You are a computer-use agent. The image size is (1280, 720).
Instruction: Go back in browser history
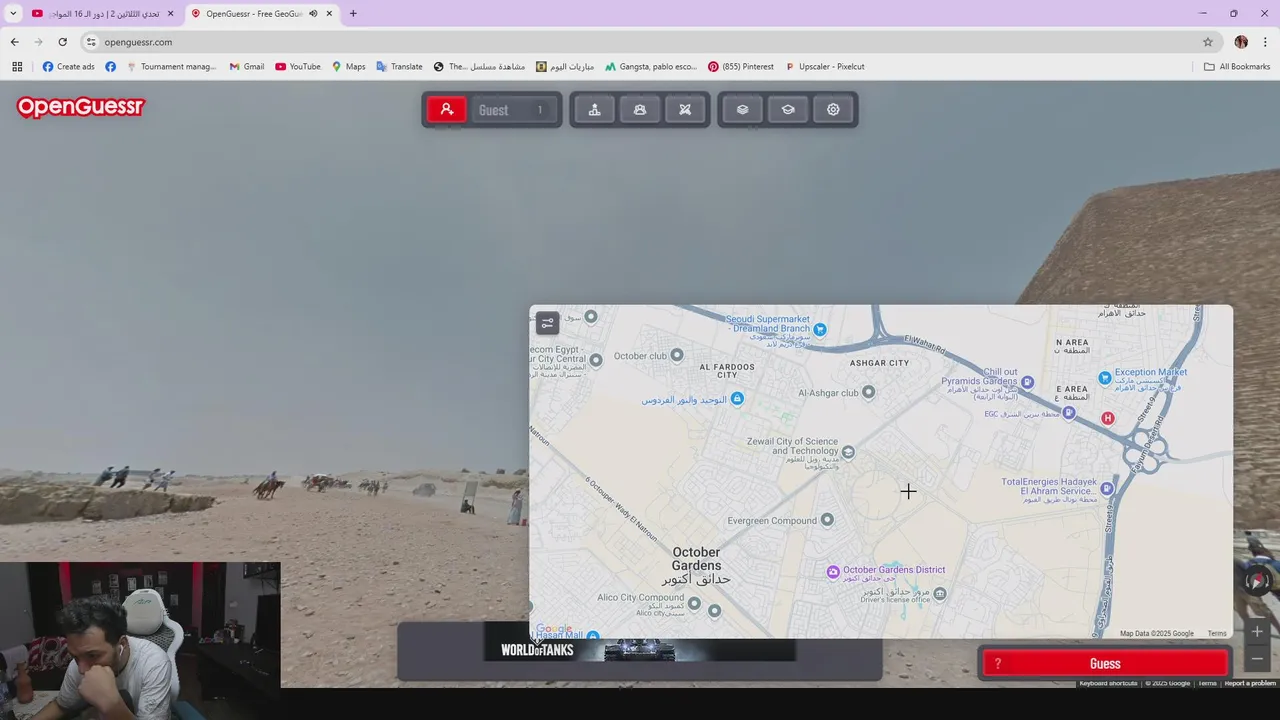pyautogui.click(x=14, y=42)
